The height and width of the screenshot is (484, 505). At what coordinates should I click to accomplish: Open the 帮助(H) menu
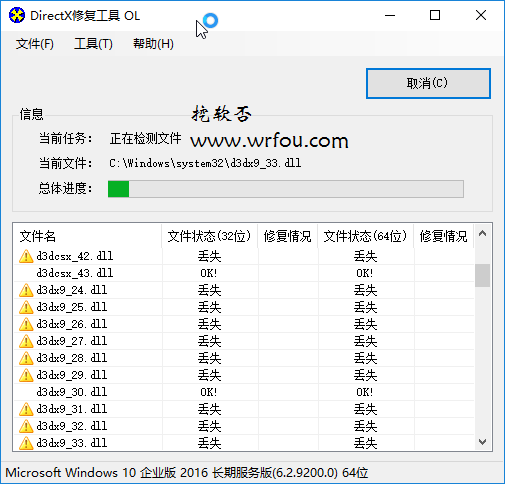153,44
